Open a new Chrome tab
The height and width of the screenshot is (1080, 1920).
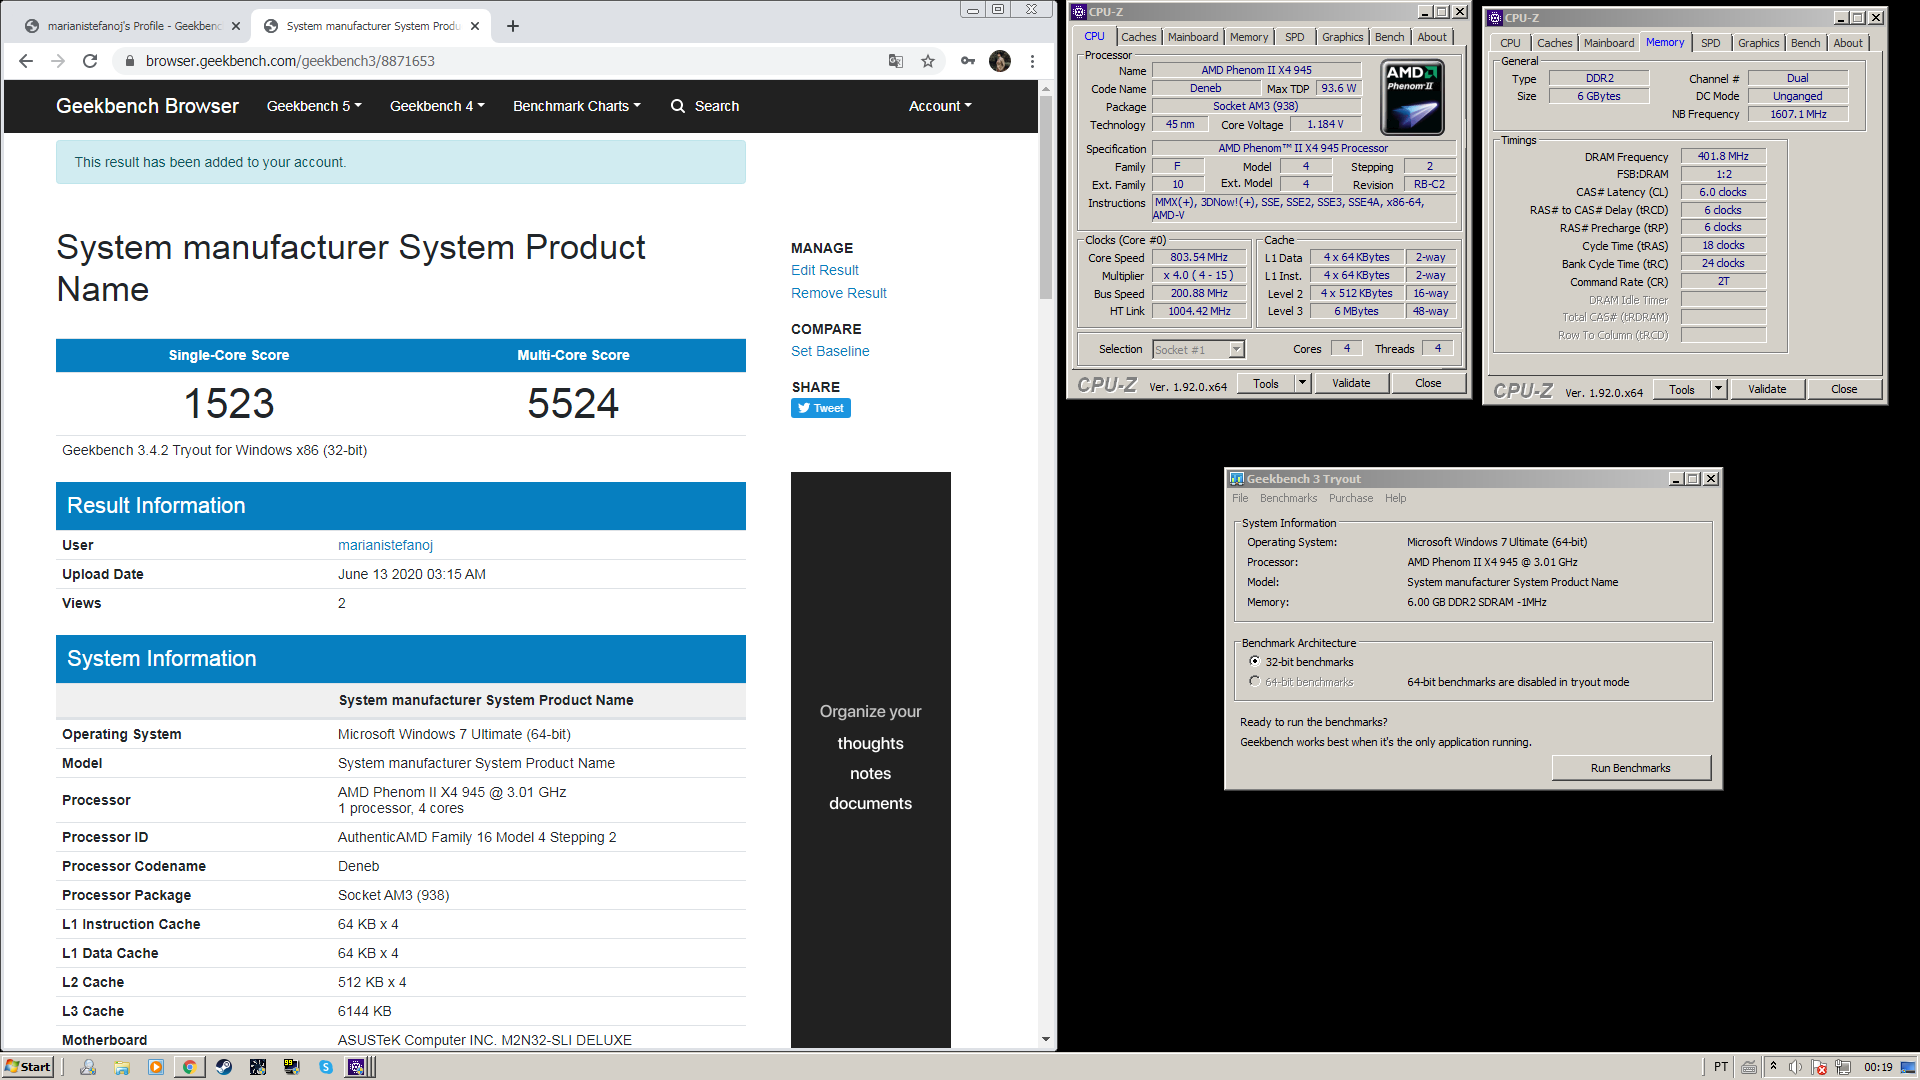(513, 26)
